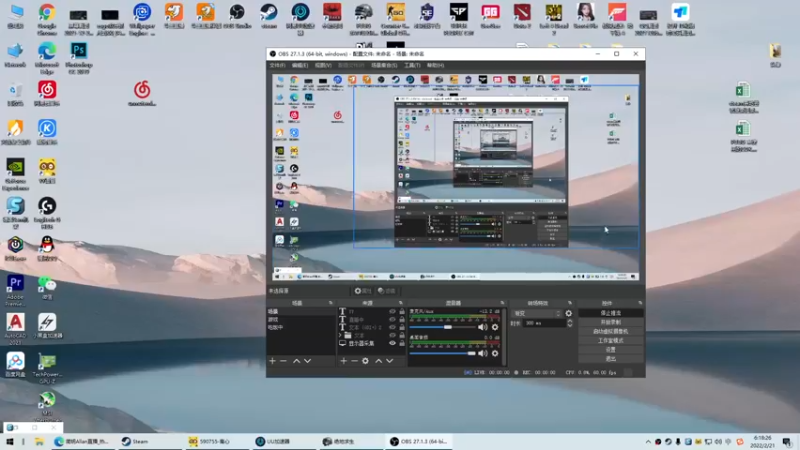This screenshot has width=800, height=450.
Task: Click the 开始录制 button
Action: (x=611, y=322)
